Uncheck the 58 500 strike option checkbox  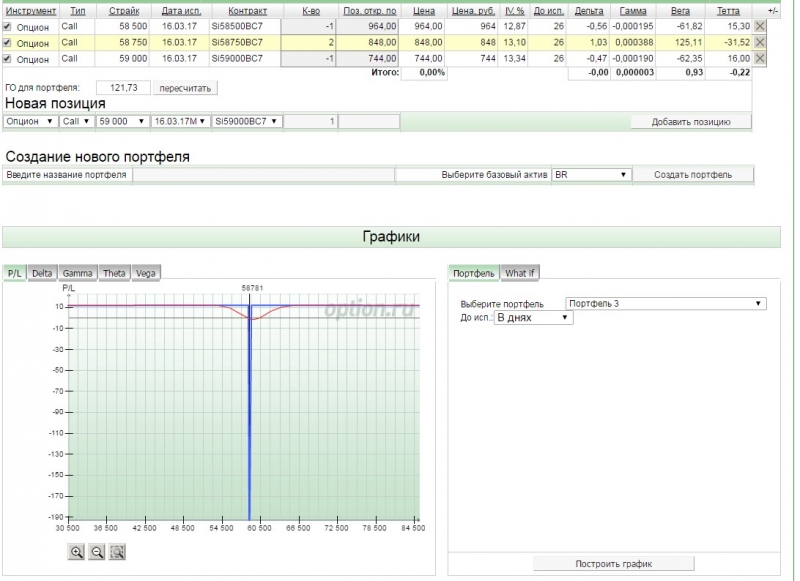pyautogui.click(x=8, y=26)
